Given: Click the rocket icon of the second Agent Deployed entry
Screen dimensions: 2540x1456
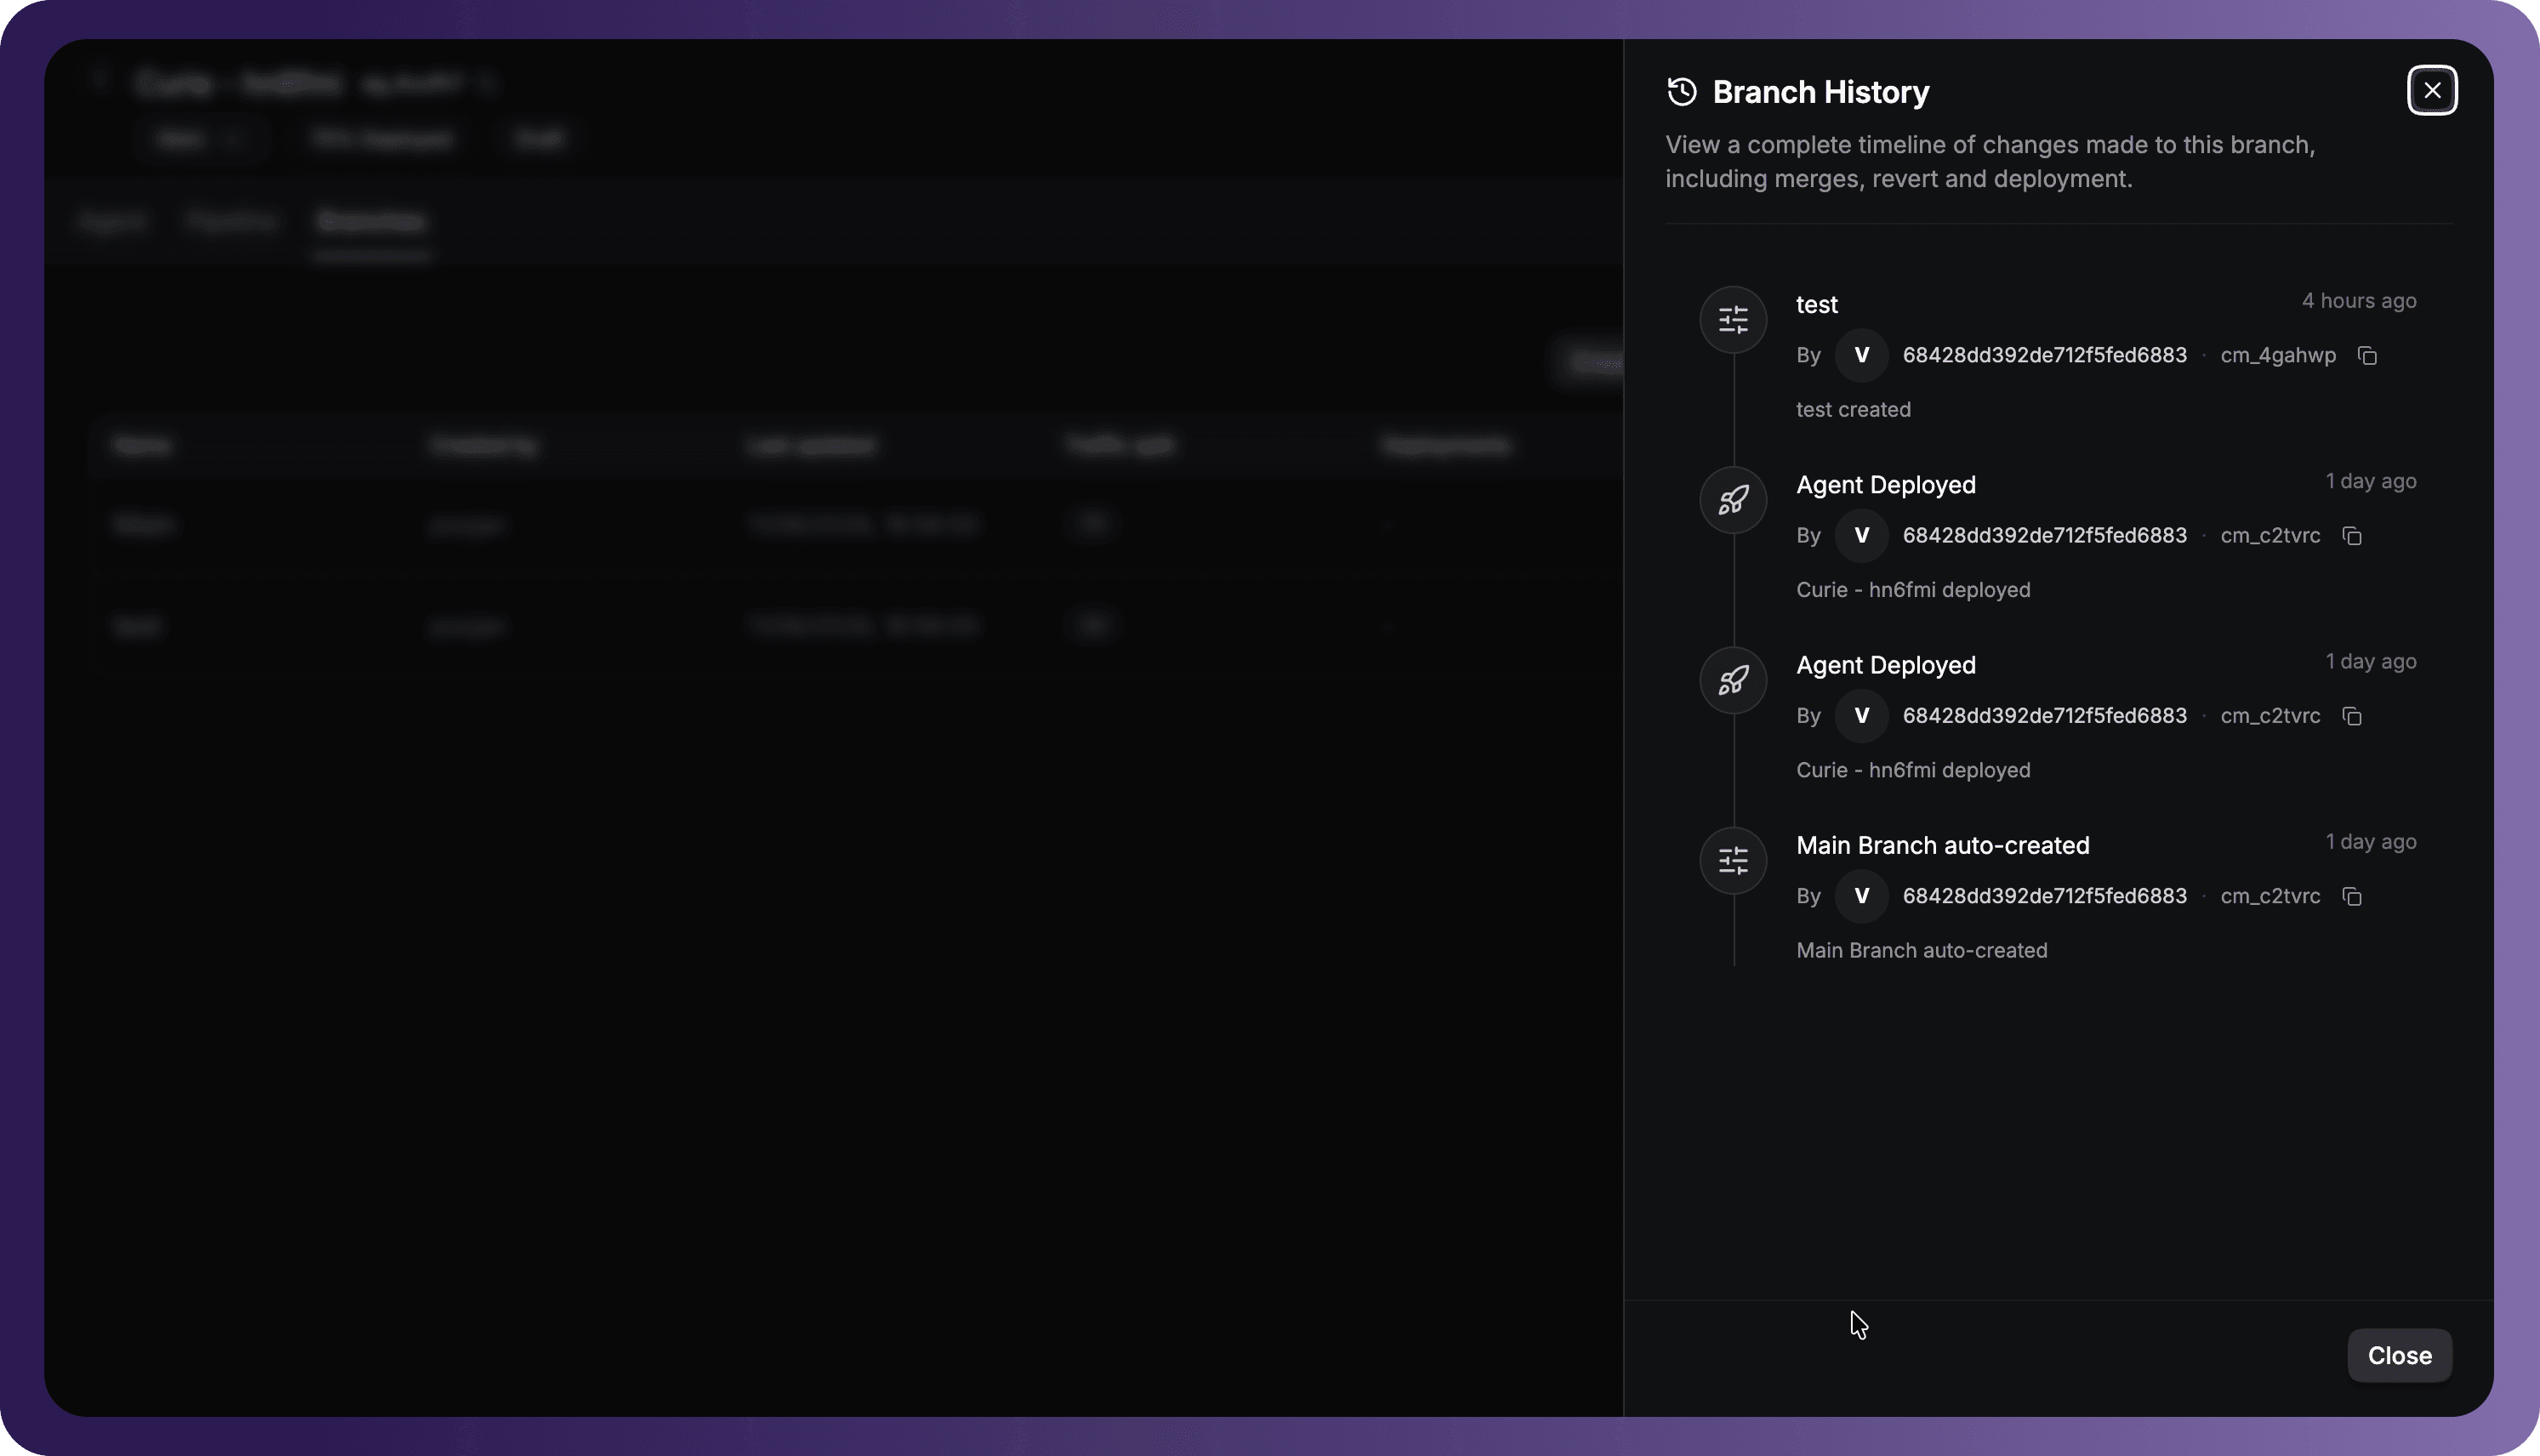Looking at the screenshot, I should (1733, 681).
